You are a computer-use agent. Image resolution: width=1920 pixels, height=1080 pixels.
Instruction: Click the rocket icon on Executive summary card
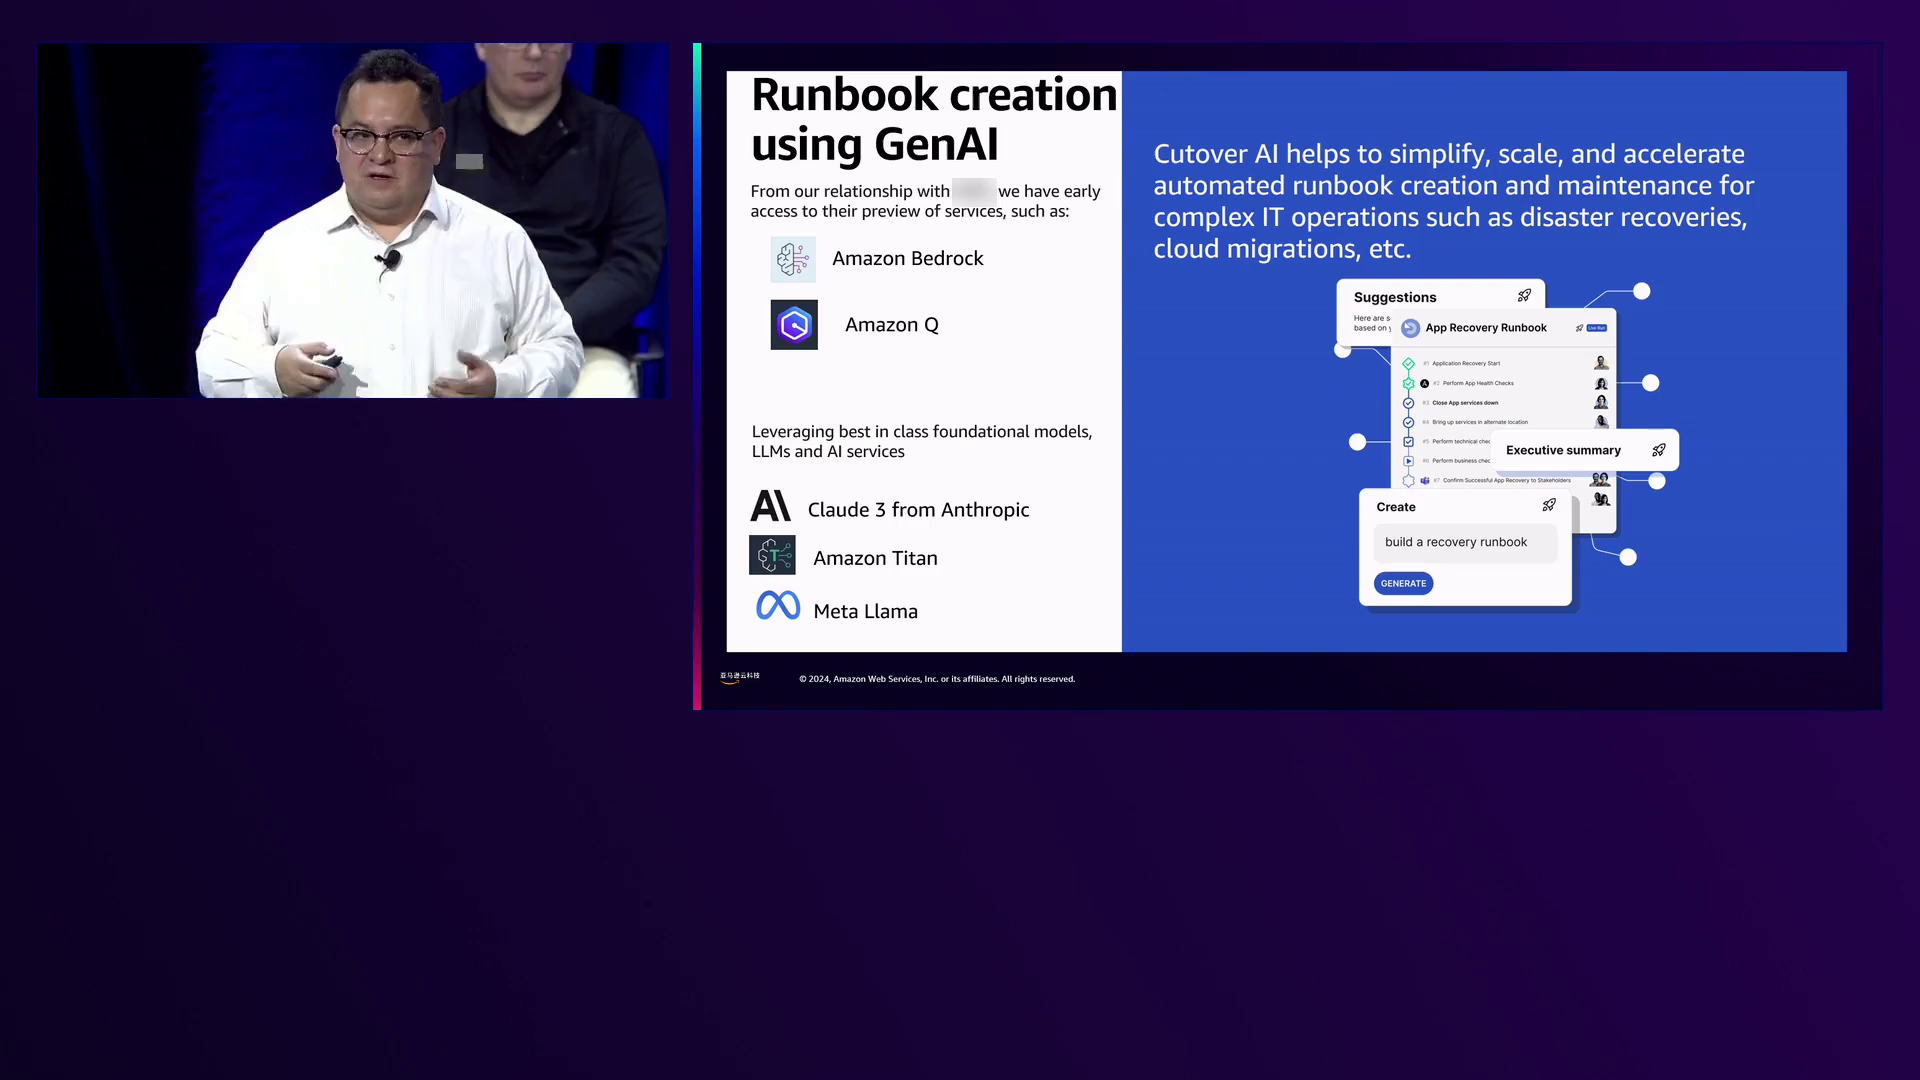(x=1659, y=450)
